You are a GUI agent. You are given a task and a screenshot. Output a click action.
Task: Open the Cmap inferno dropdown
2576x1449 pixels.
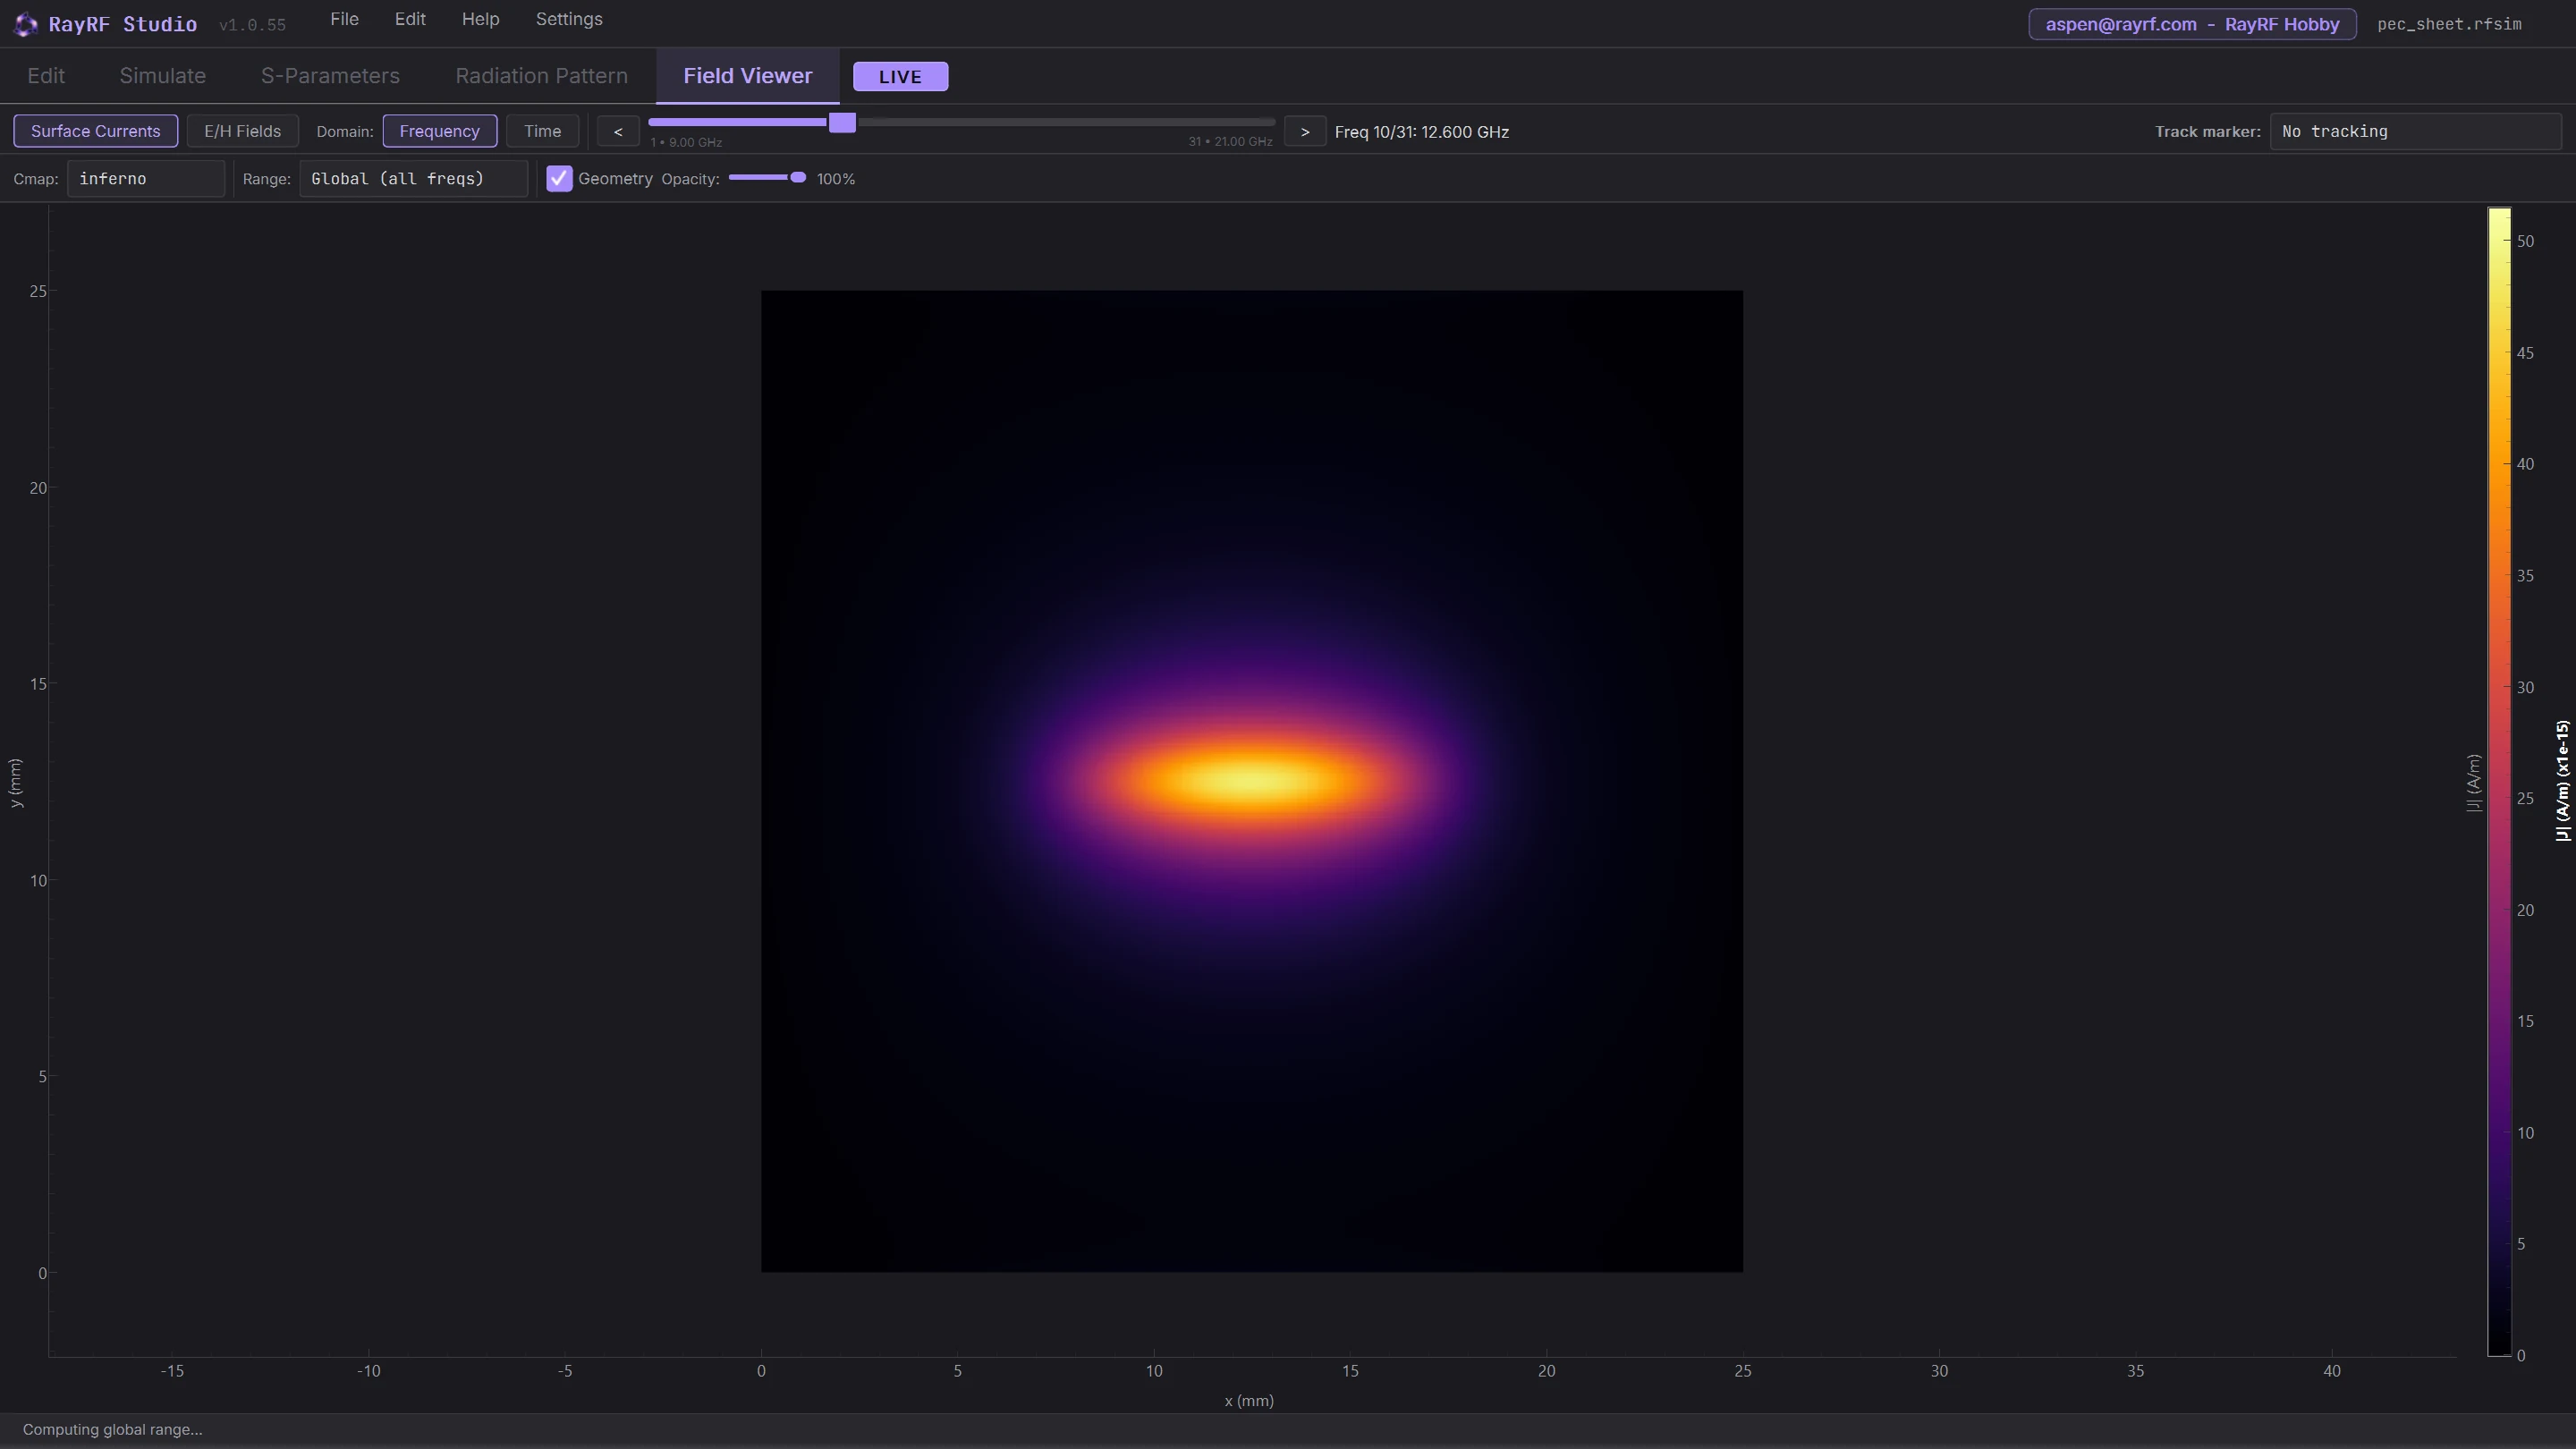(x=146, y=179)
